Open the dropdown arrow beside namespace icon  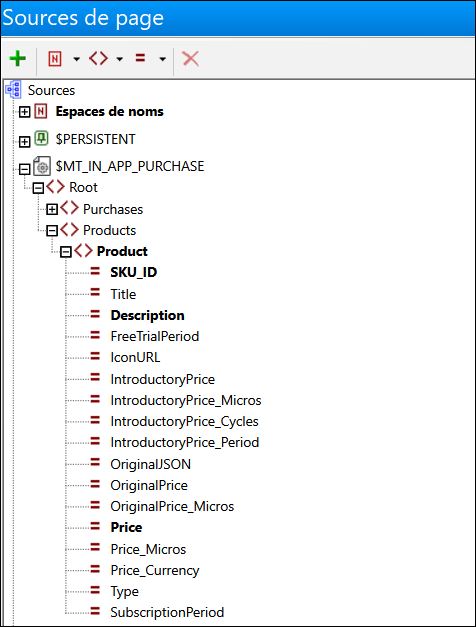[x=77, y=59]
